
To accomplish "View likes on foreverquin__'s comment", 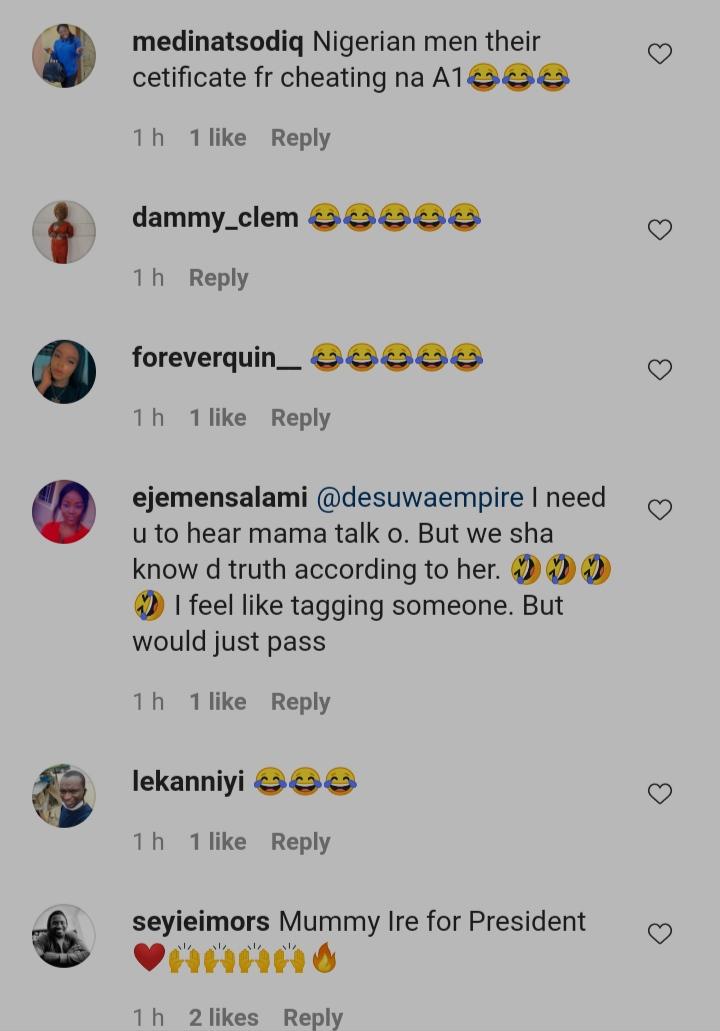I will point(218,418).
